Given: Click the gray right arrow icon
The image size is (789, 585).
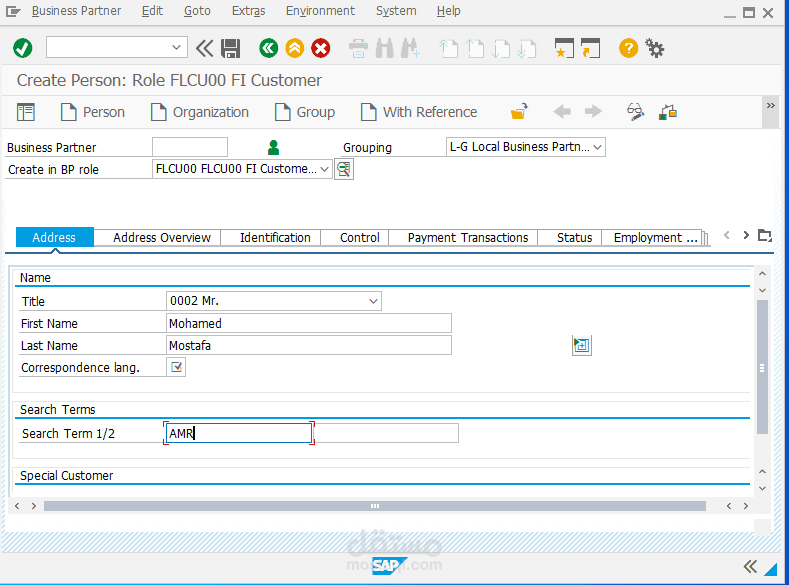Looking at the screenshot, I should (593, 111).
